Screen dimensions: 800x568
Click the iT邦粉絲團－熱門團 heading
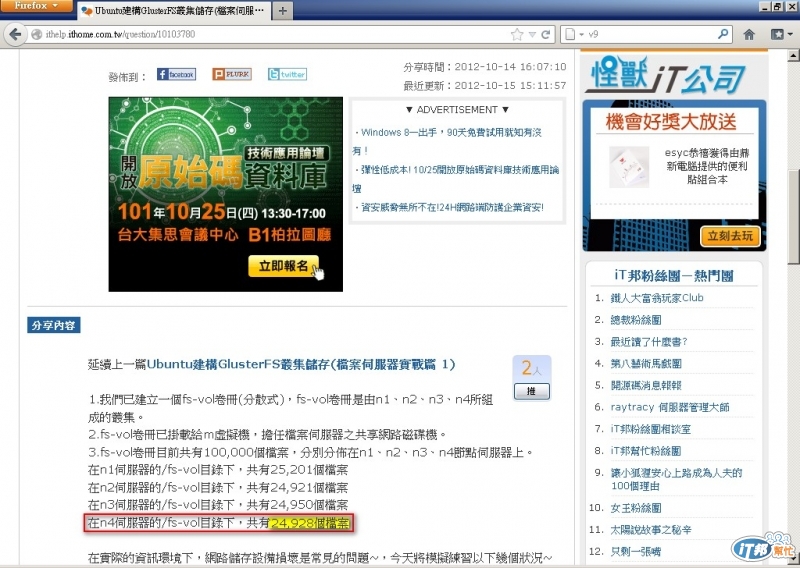[x=674, y=276]
